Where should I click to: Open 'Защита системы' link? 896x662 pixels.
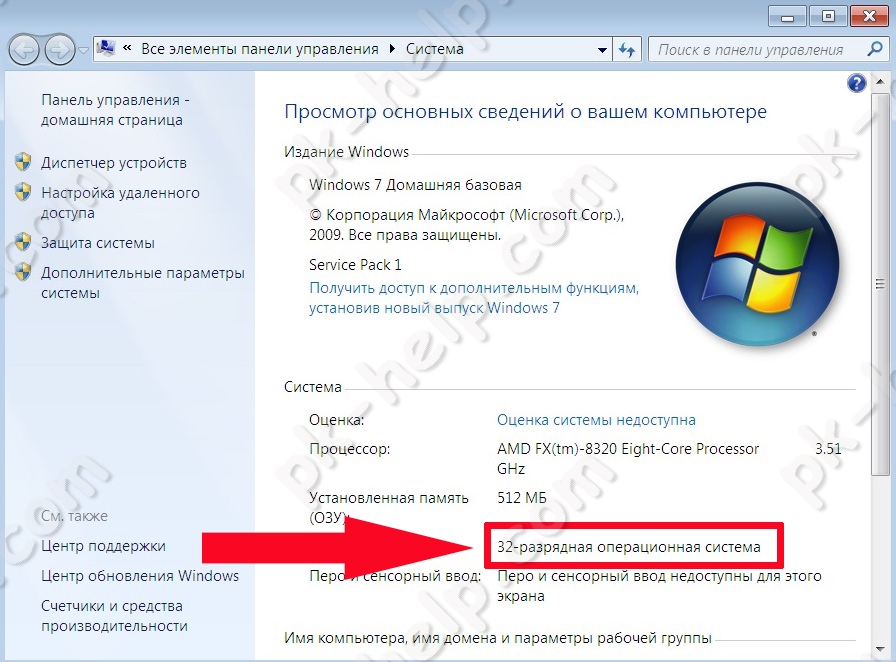click(x=98, y=243)
